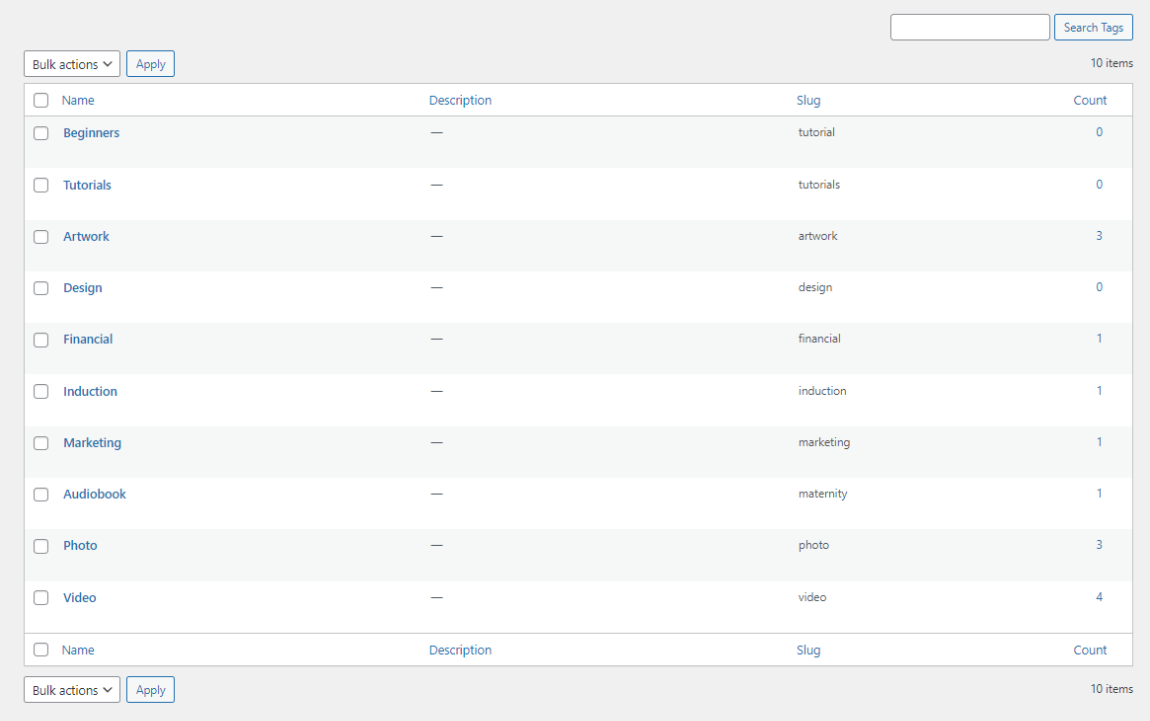
Task: Toggle select-all checkbox in table footer
Action: (41, 650)
